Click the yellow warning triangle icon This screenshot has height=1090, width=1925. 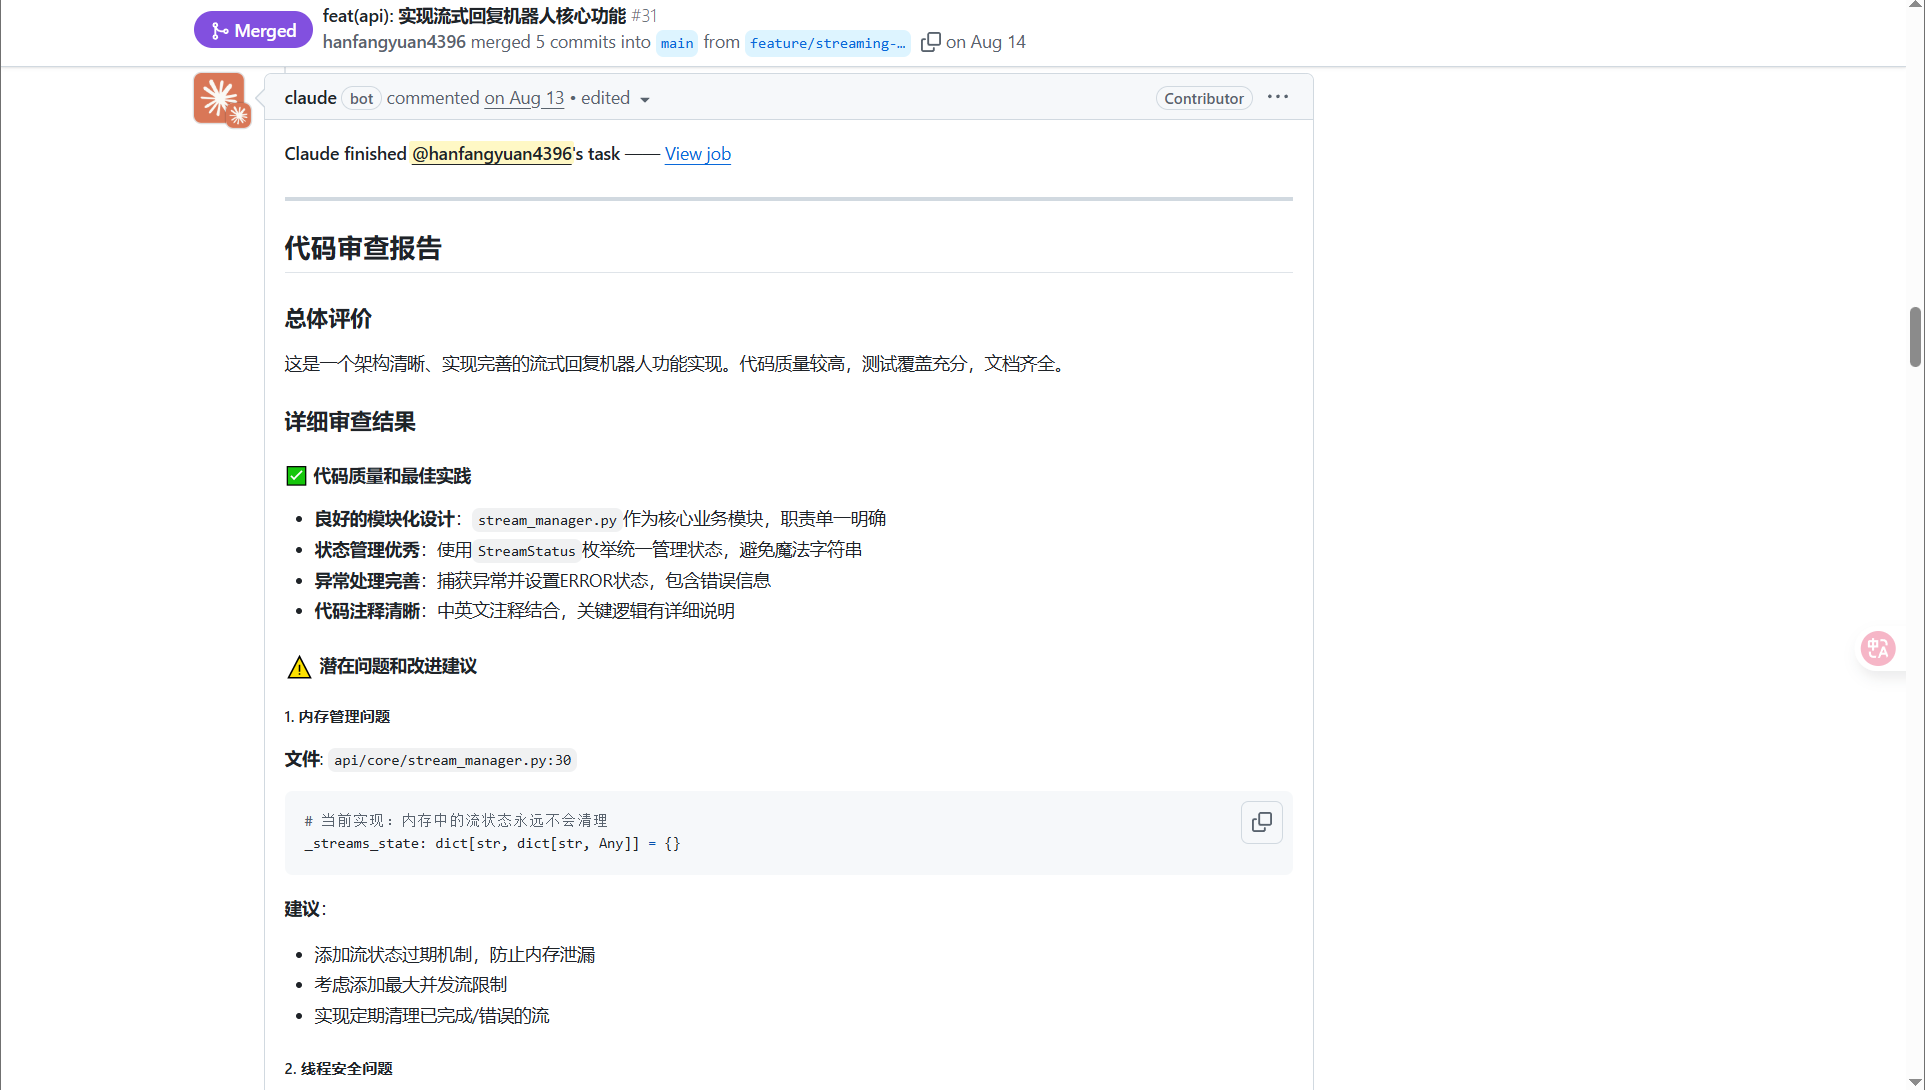[x=299, y=667]
